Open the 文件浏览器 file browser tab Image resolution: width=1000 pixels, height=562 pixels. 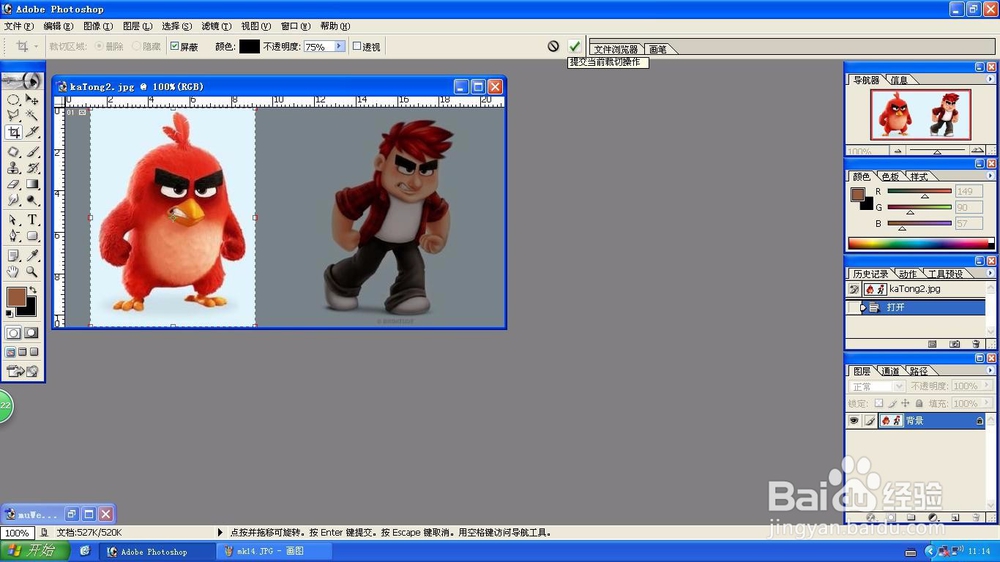pyautogui.click(x=615, y=49)
